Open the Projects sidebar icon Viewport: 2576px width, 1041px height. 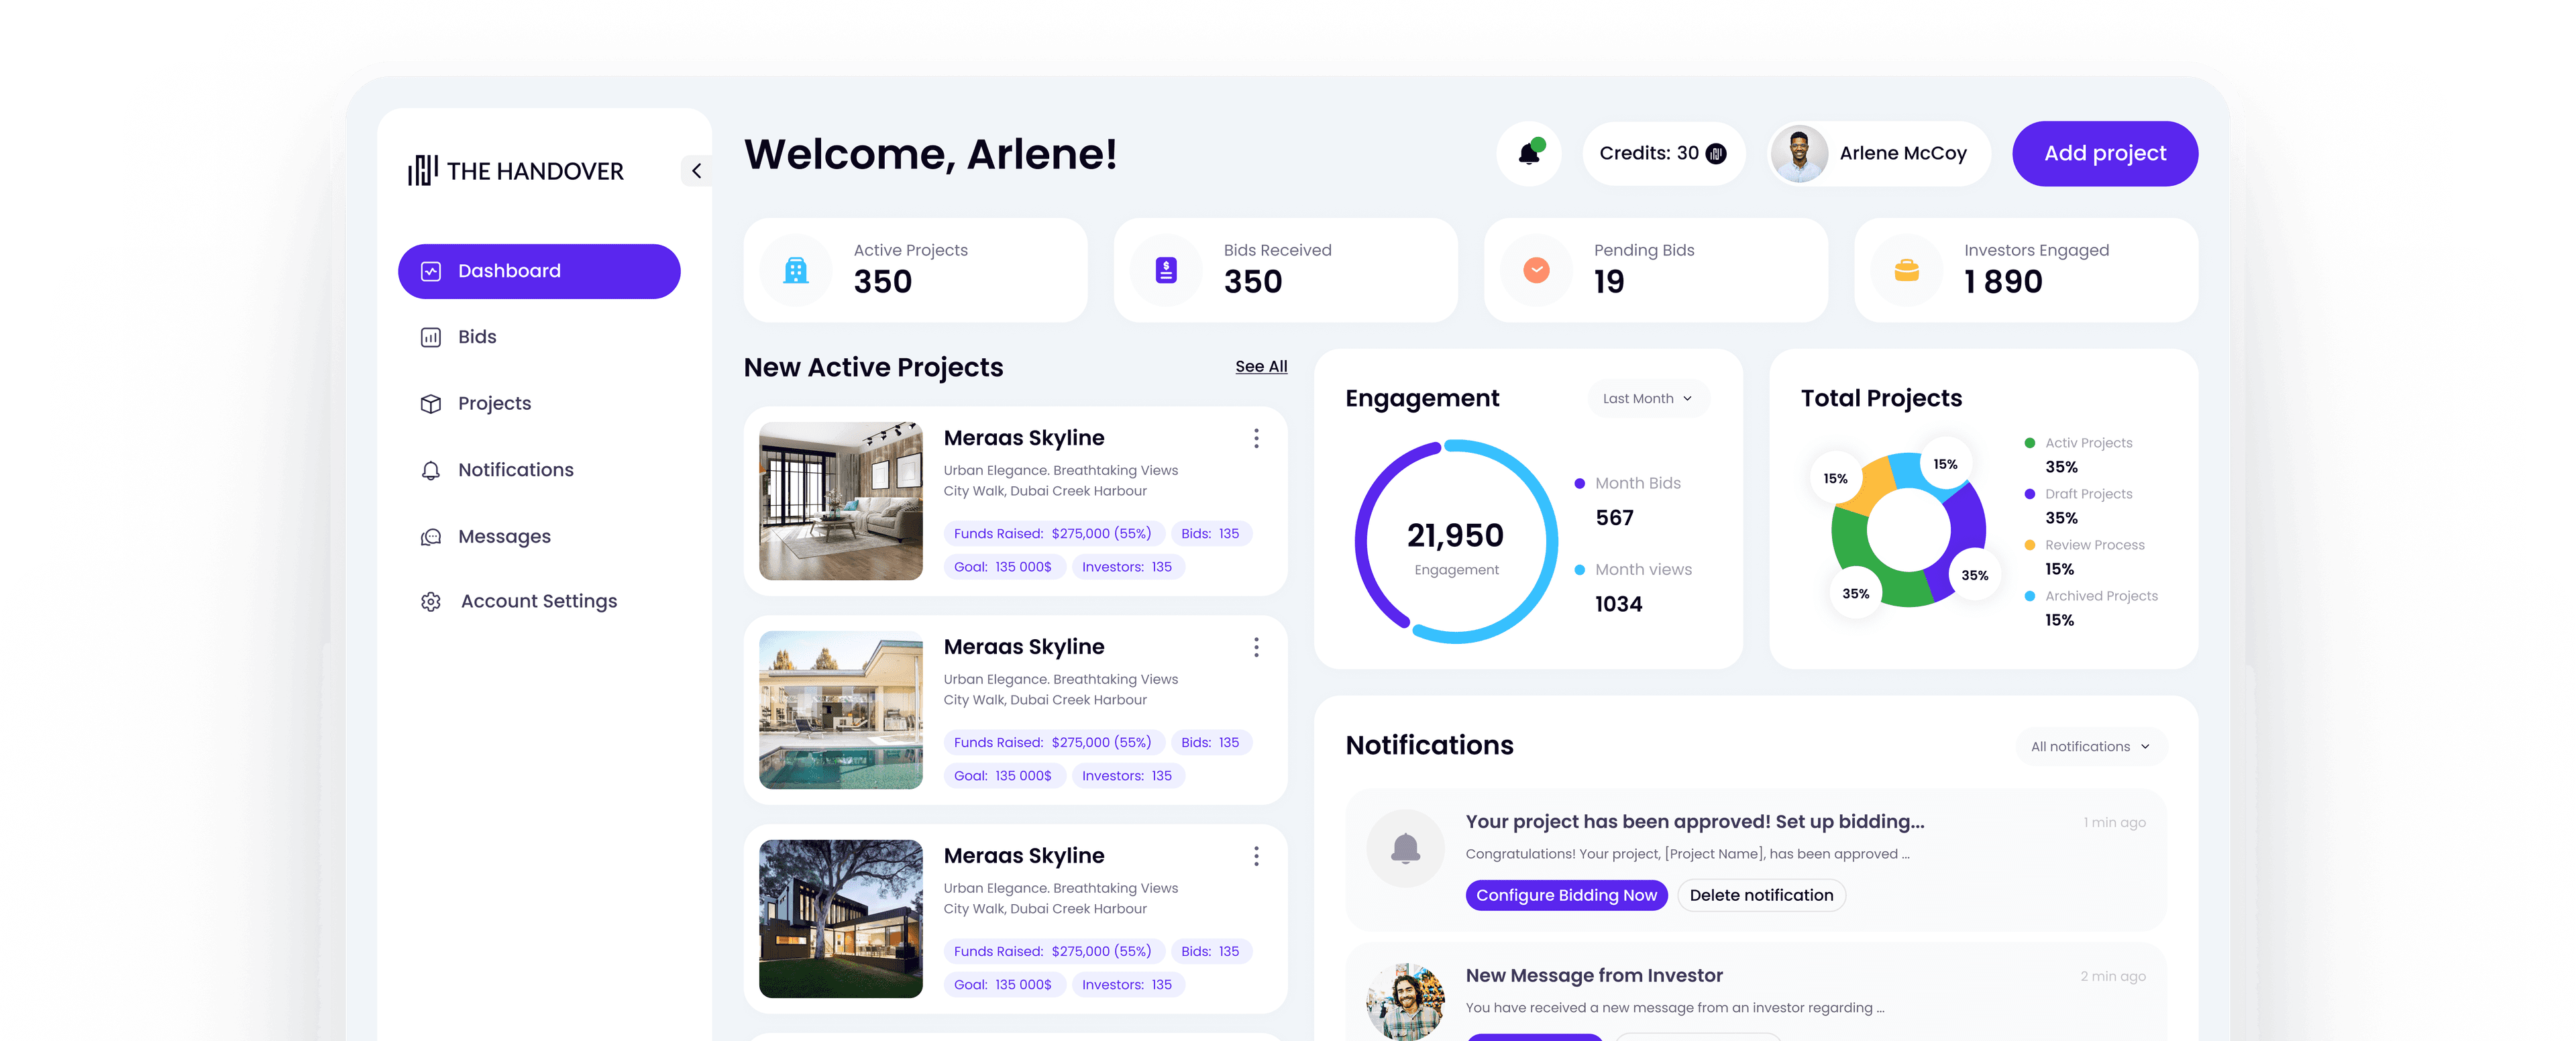(429, 403)
